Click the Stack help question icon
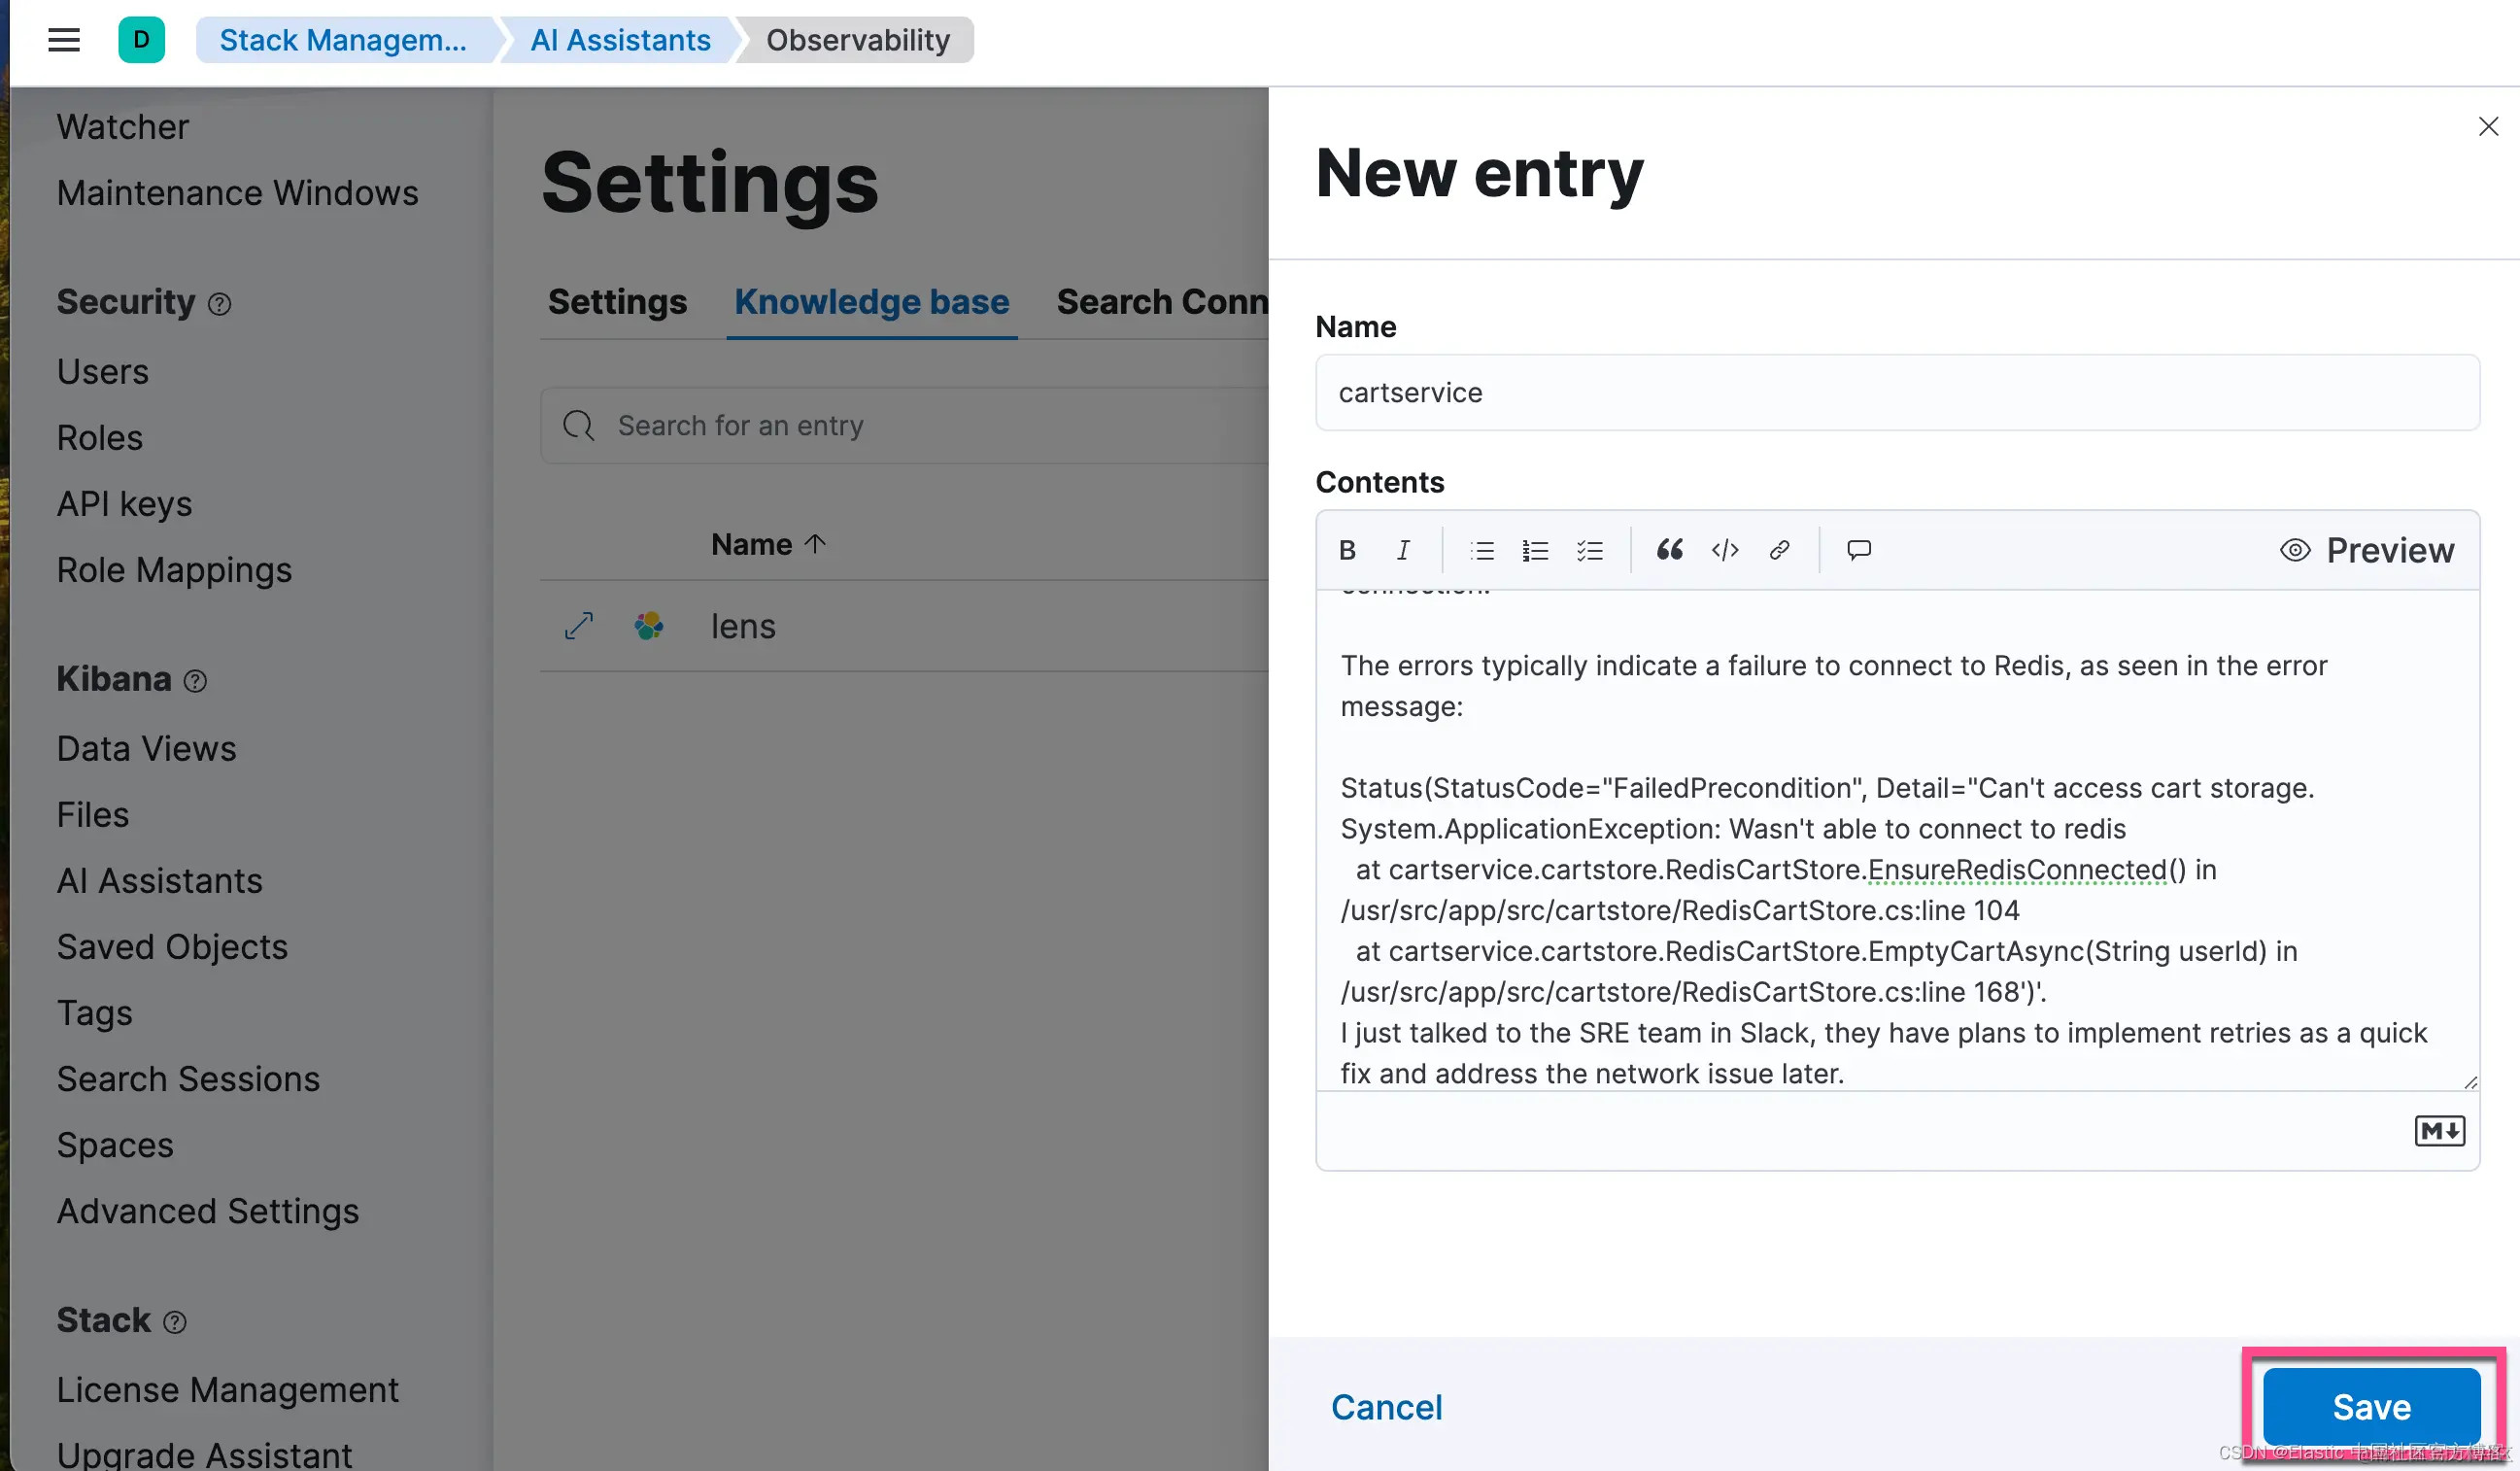The width and height of the screenshot is (2520, 1471). (x=174, y=1323)
